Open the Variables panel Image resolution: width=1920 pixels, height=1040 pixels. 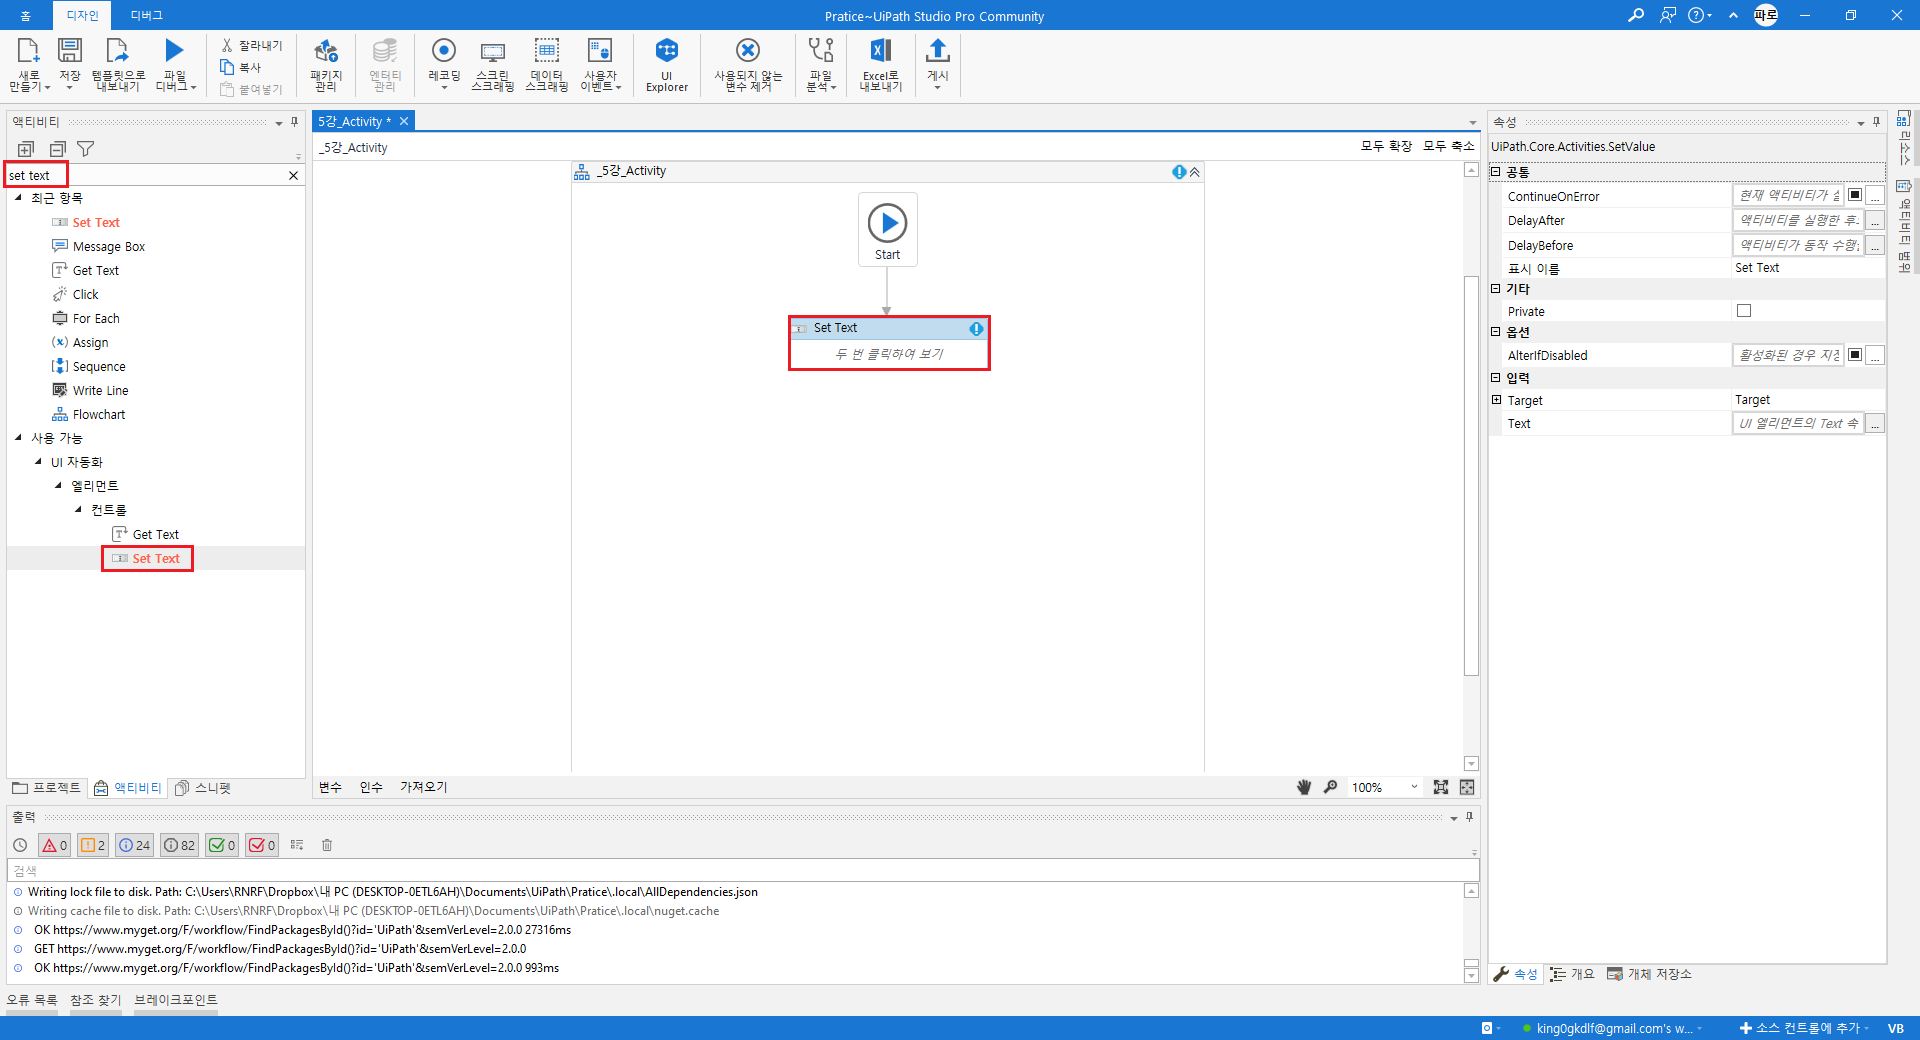click(x=330, y=787)
